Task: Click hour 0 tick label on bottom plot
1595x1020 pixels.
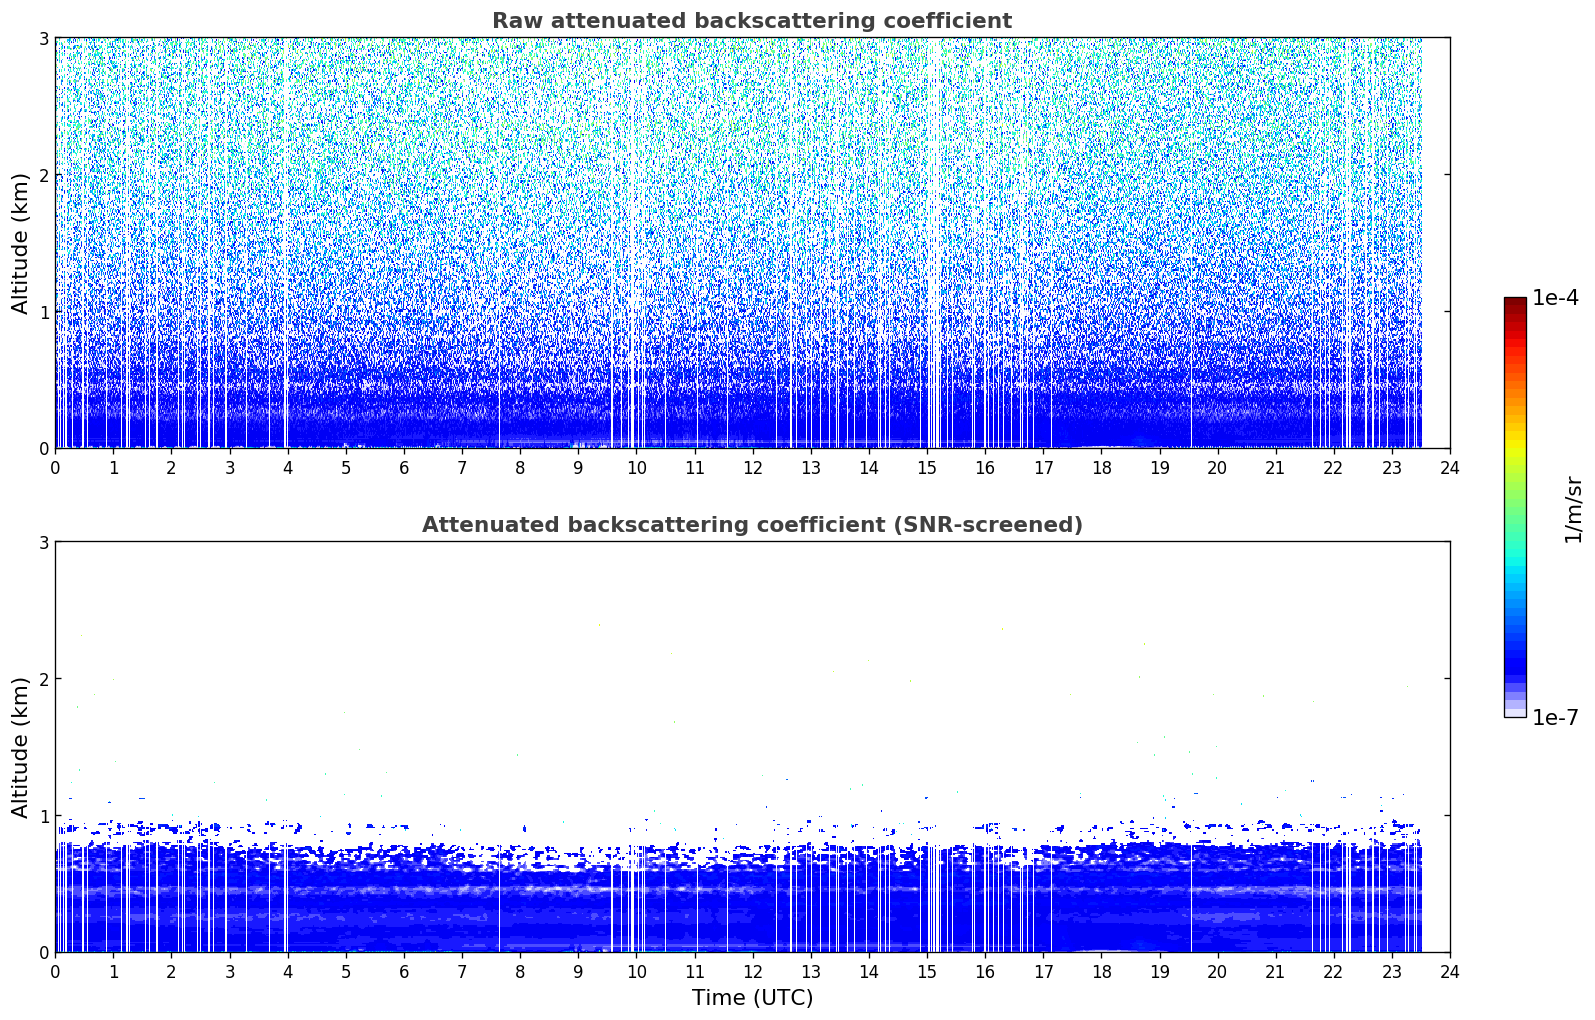Action: [x=55, y=972]
